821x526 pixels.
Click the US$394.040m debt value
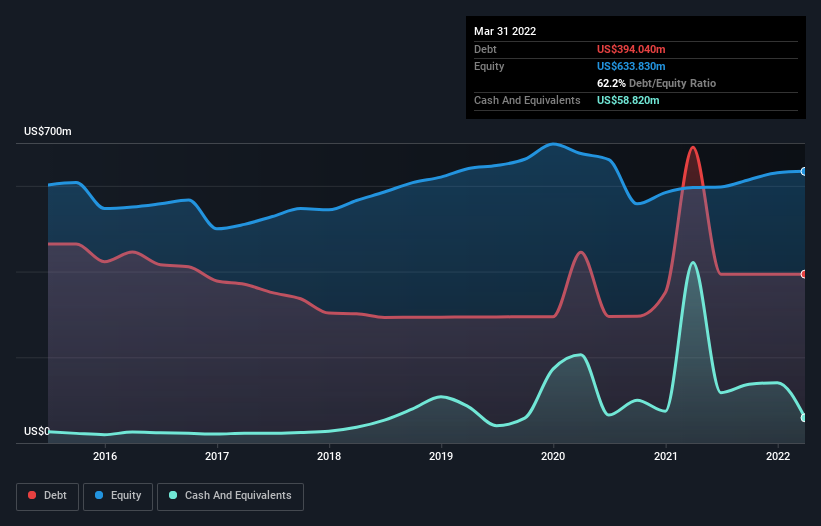tap(631, 49)
